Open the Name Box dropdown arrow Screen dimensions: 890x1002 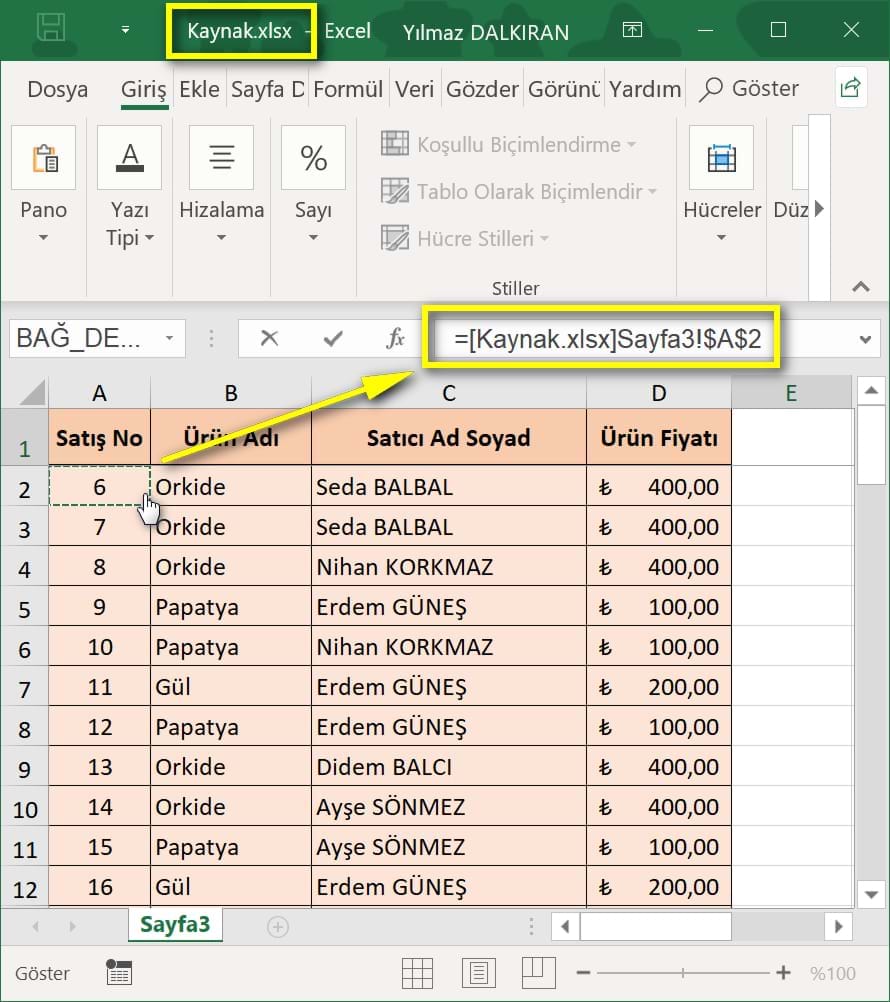click(x=169, y=338)
